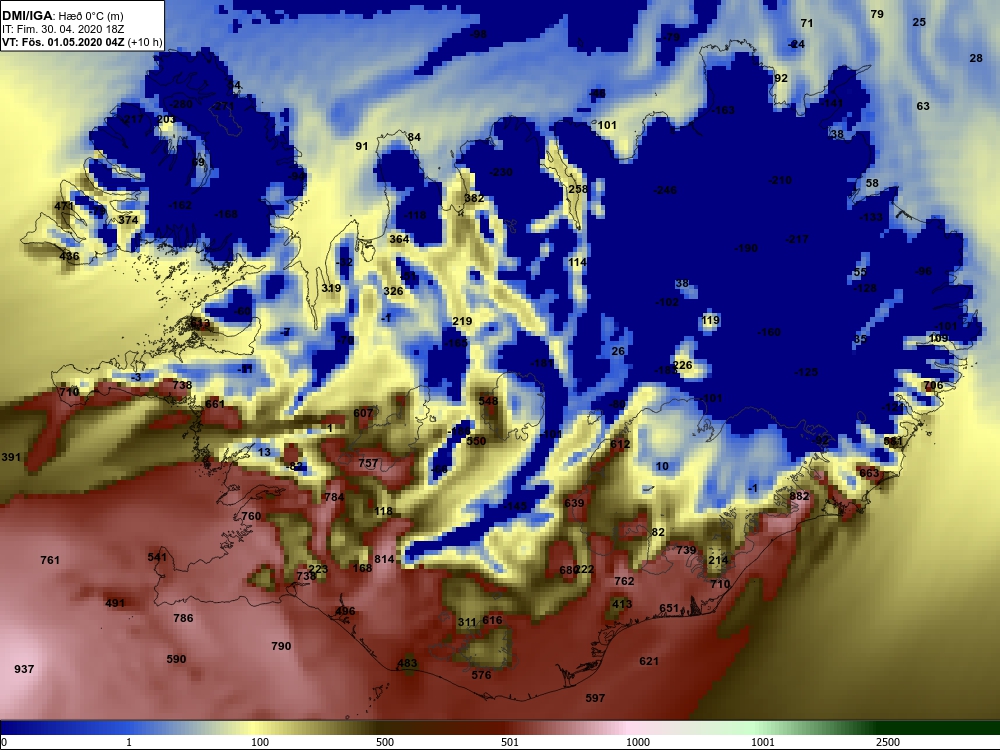Screen dimensions: 1000x750
Task: Click the legend label 100
Action: click(x=260, y=742)
